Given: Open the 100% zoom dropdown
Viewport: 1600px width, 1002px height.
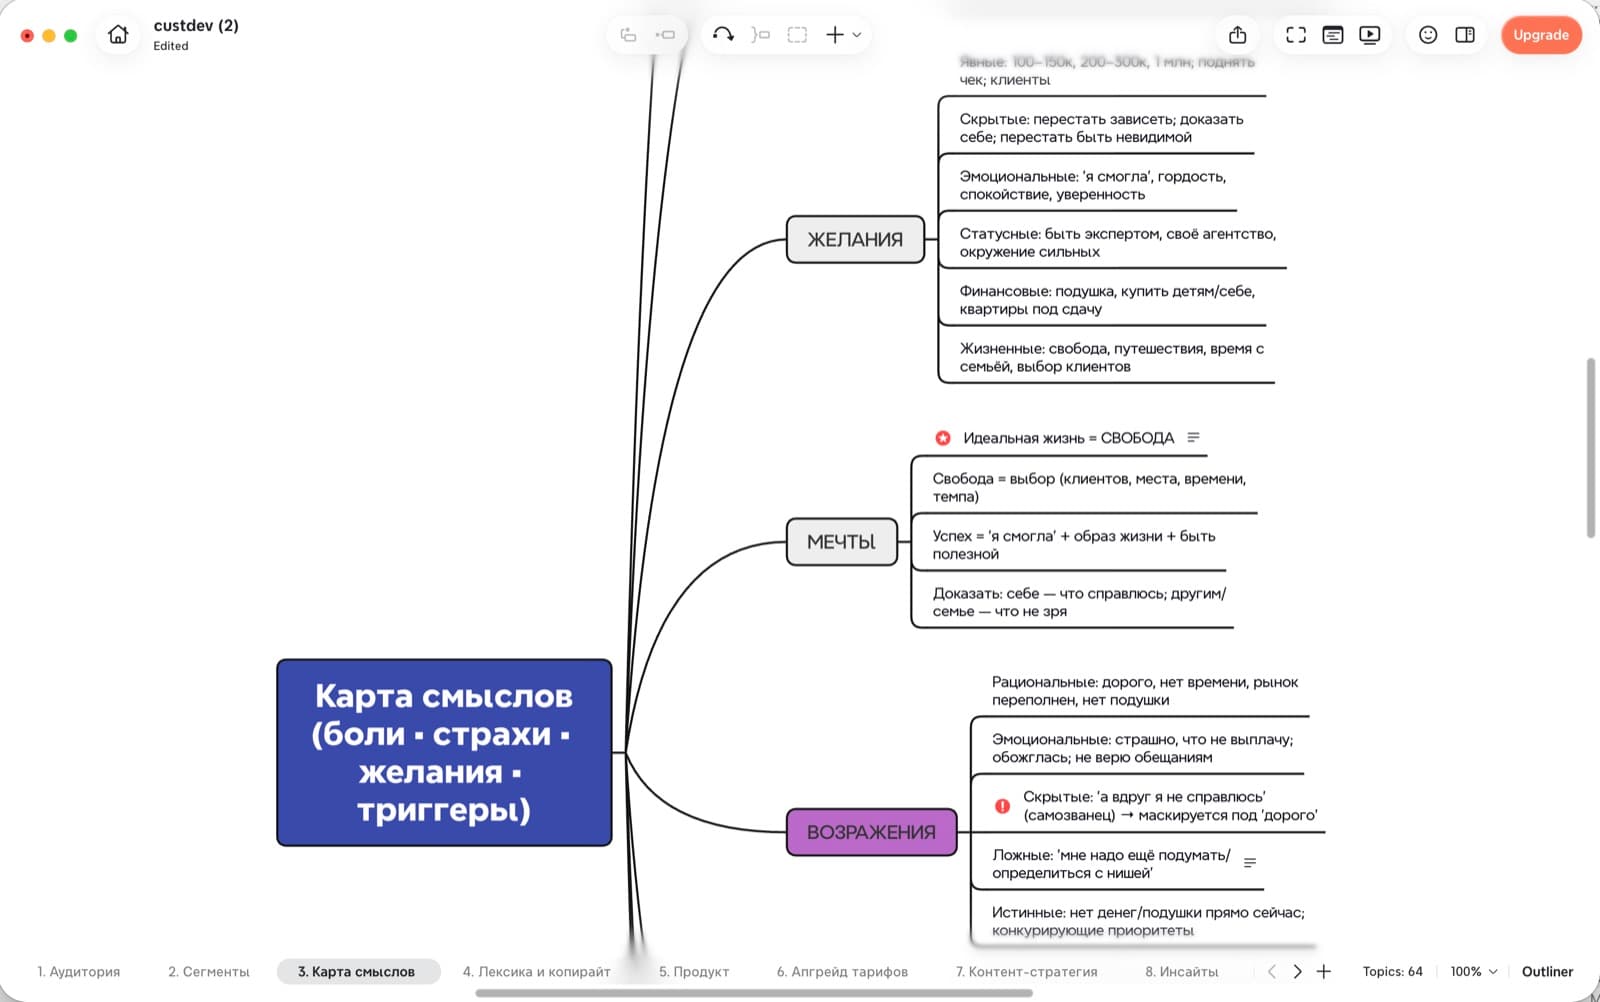Looking at the screenshot, I should pos(1474,971).
